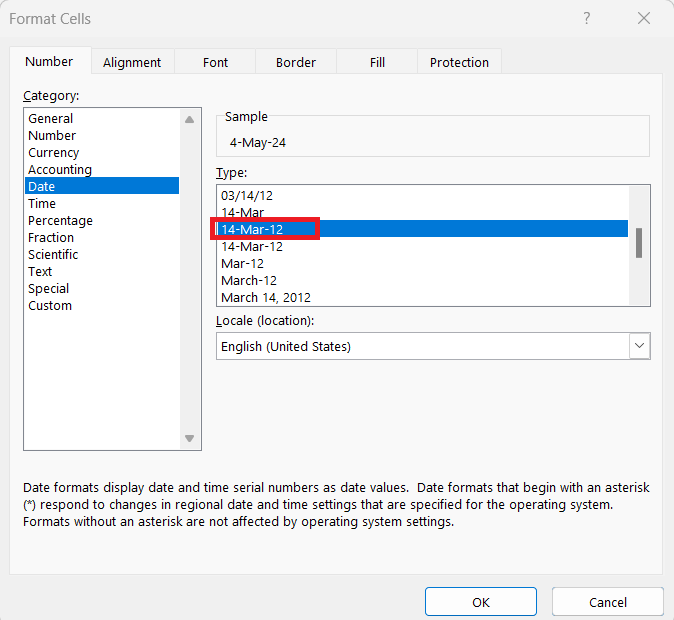
Task: Select the Text category
Action: pos(102,271)
